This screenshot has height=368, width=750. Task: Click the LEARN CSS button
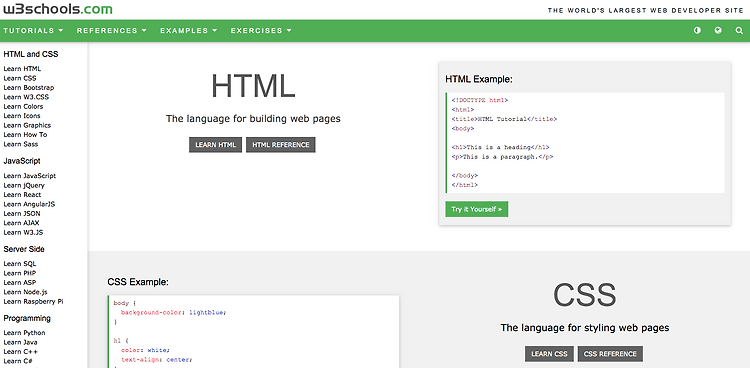coord(549,354)
